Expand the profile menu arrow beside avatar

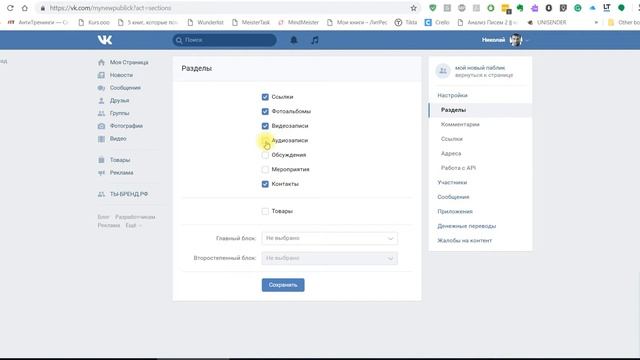[527, 40]
